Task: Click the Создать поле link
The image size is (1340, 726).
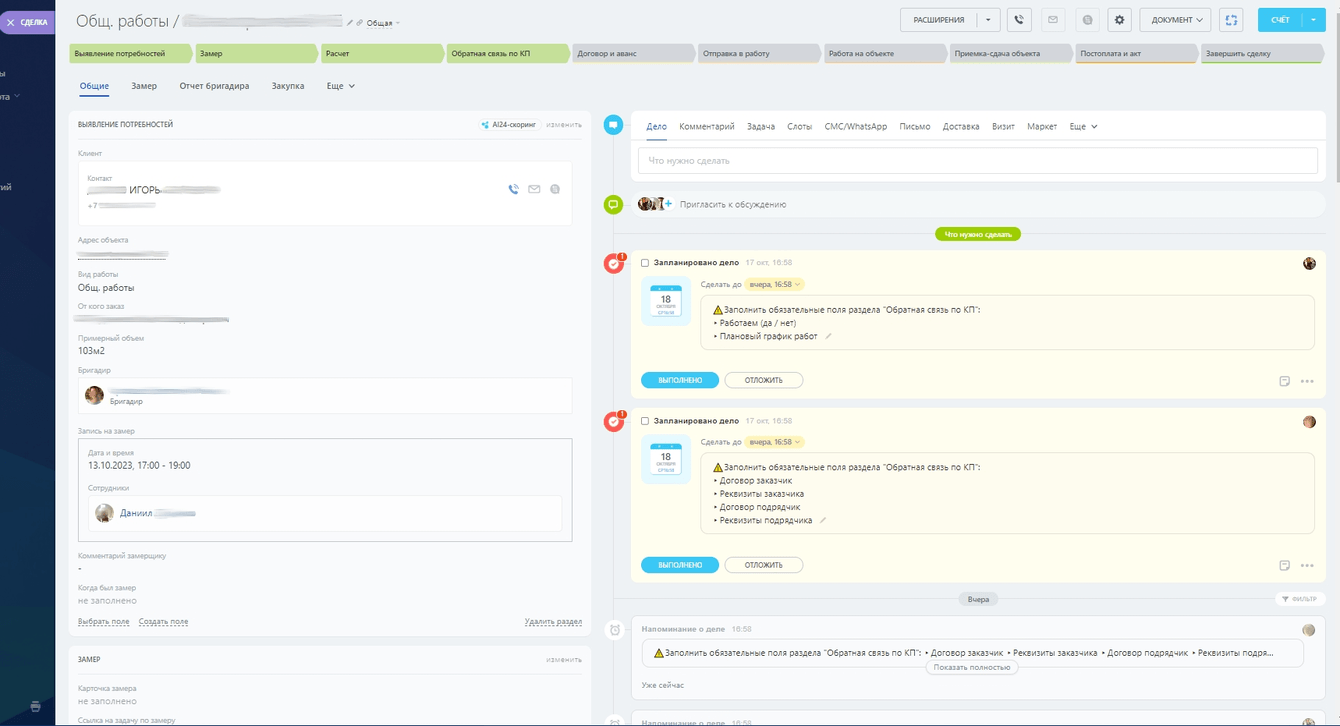Action: pyautogui.click(x=163, y=622)
